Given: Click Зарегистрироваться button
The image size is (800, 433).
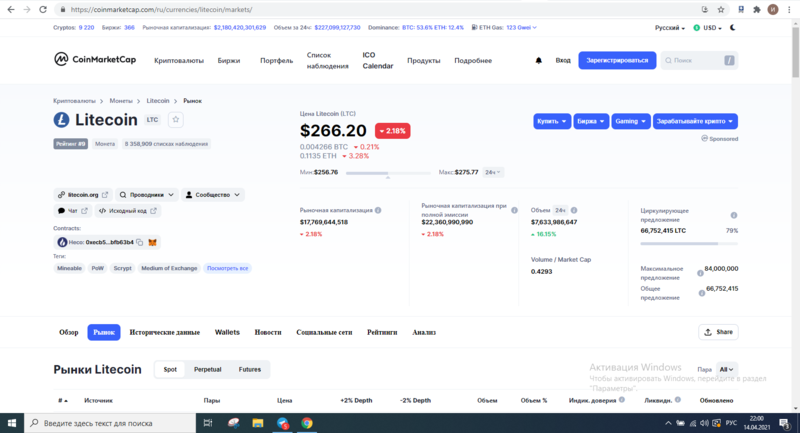Looking at the screenshot, I should (x=617, y=60).
